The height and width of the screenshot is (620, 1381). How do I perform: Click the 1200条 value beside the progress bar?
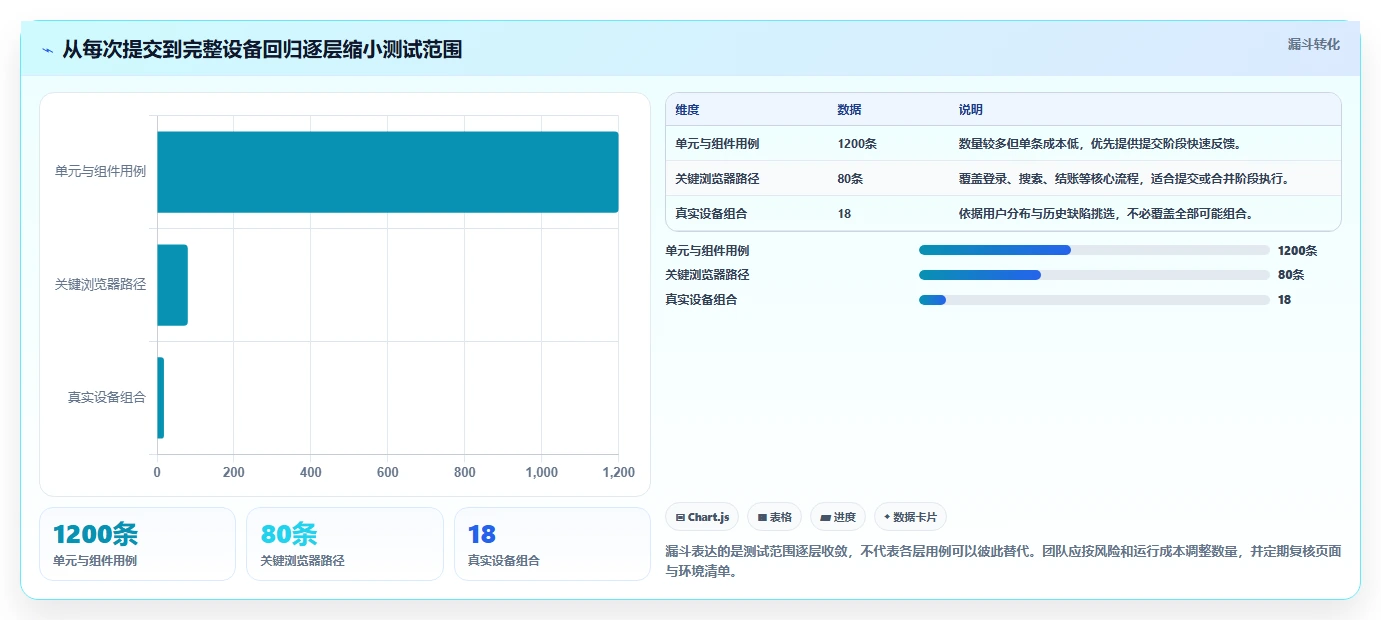click(x=1297, y=251)
